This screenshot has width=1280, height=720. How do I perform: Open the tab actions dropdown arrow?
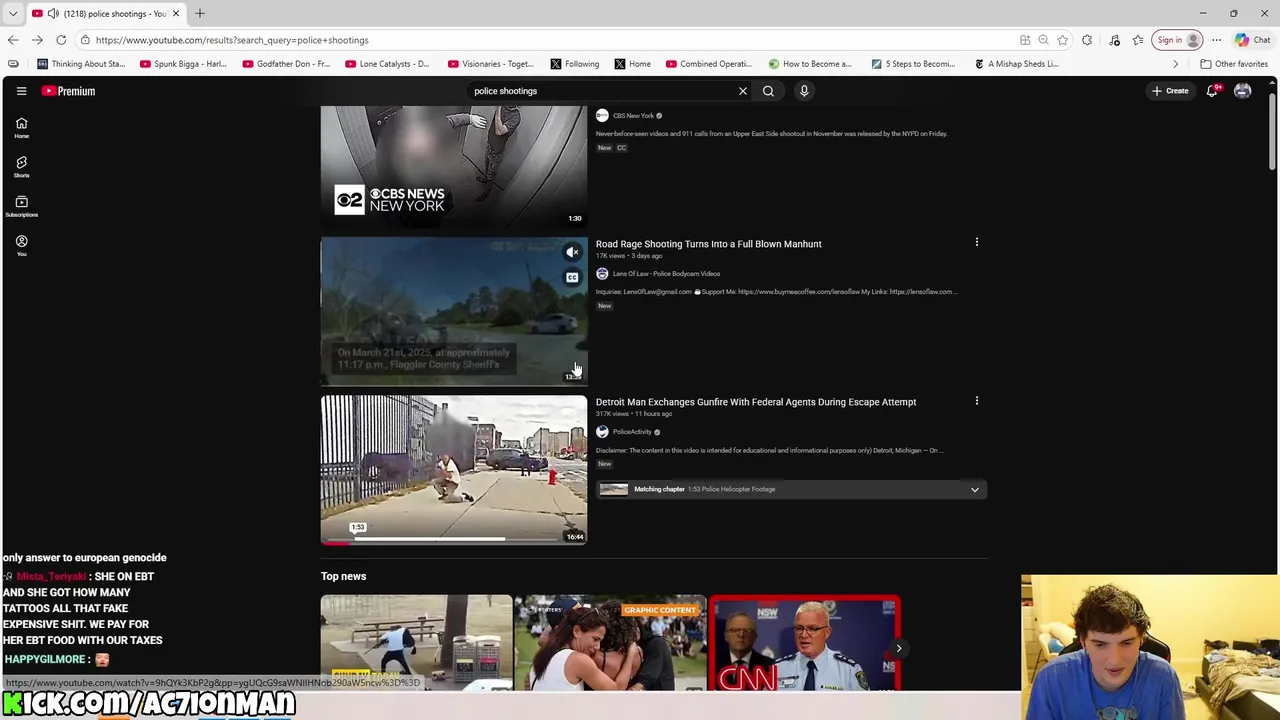(x=13, y=13)
